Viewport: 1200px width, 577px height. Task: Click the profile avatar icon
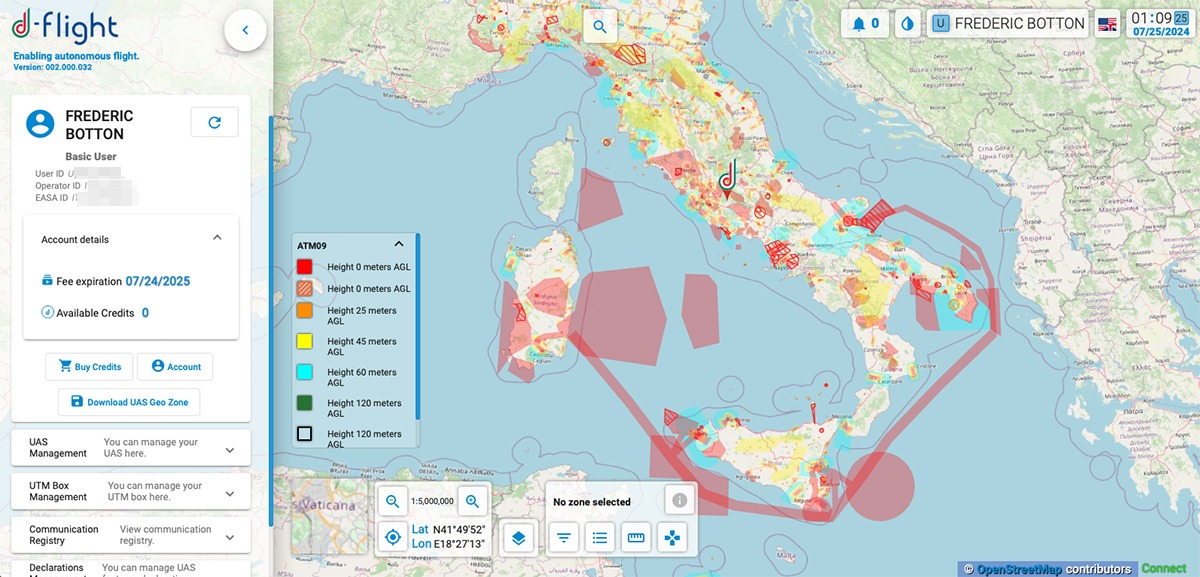point(40,124)
